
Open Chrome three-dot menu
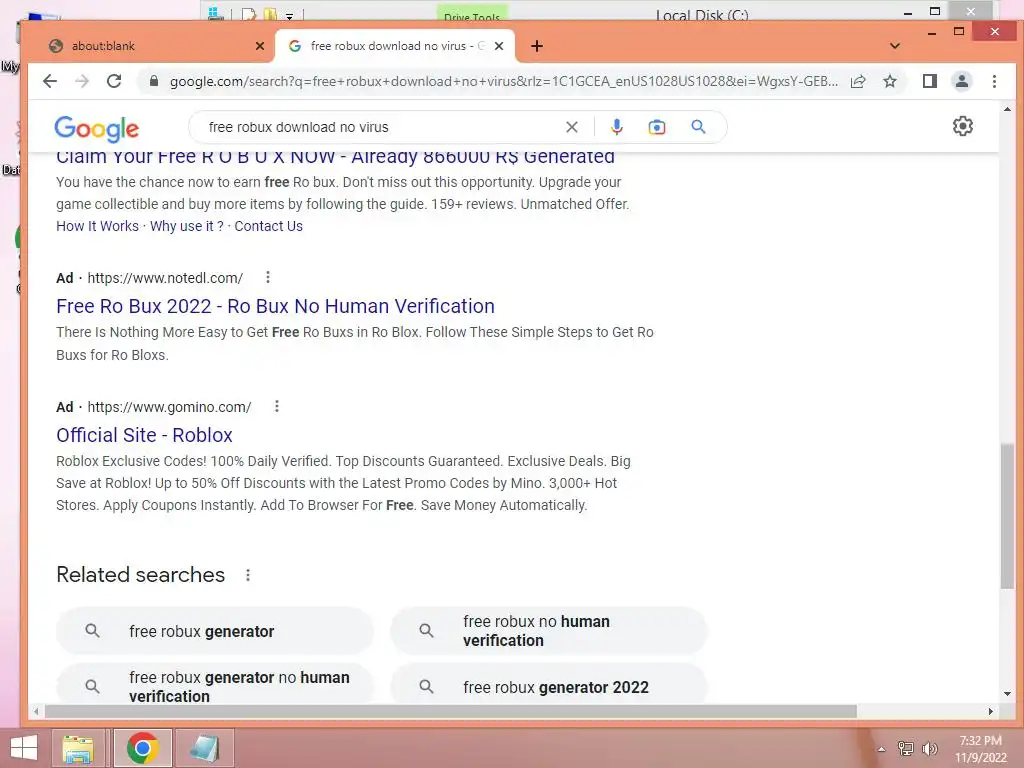point(994,81)
